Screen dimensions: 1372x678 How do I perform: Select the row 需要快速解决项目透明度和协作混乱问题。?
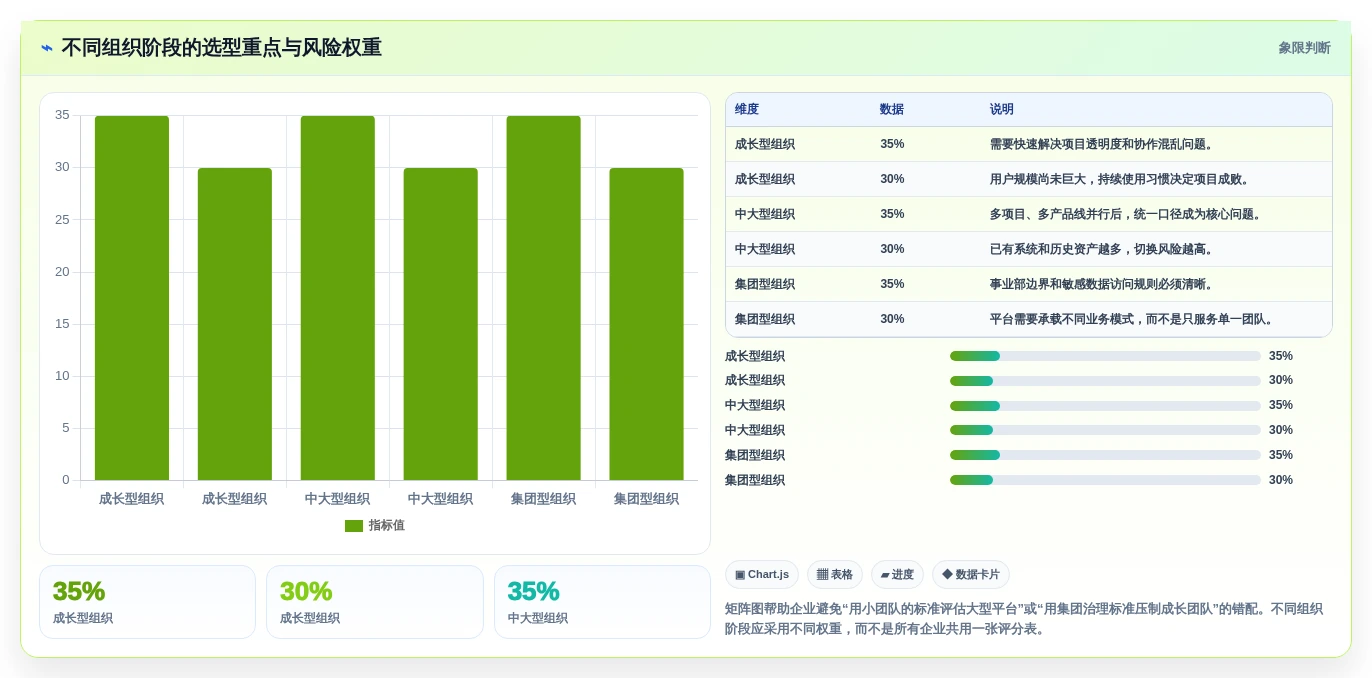point(1029,144)
